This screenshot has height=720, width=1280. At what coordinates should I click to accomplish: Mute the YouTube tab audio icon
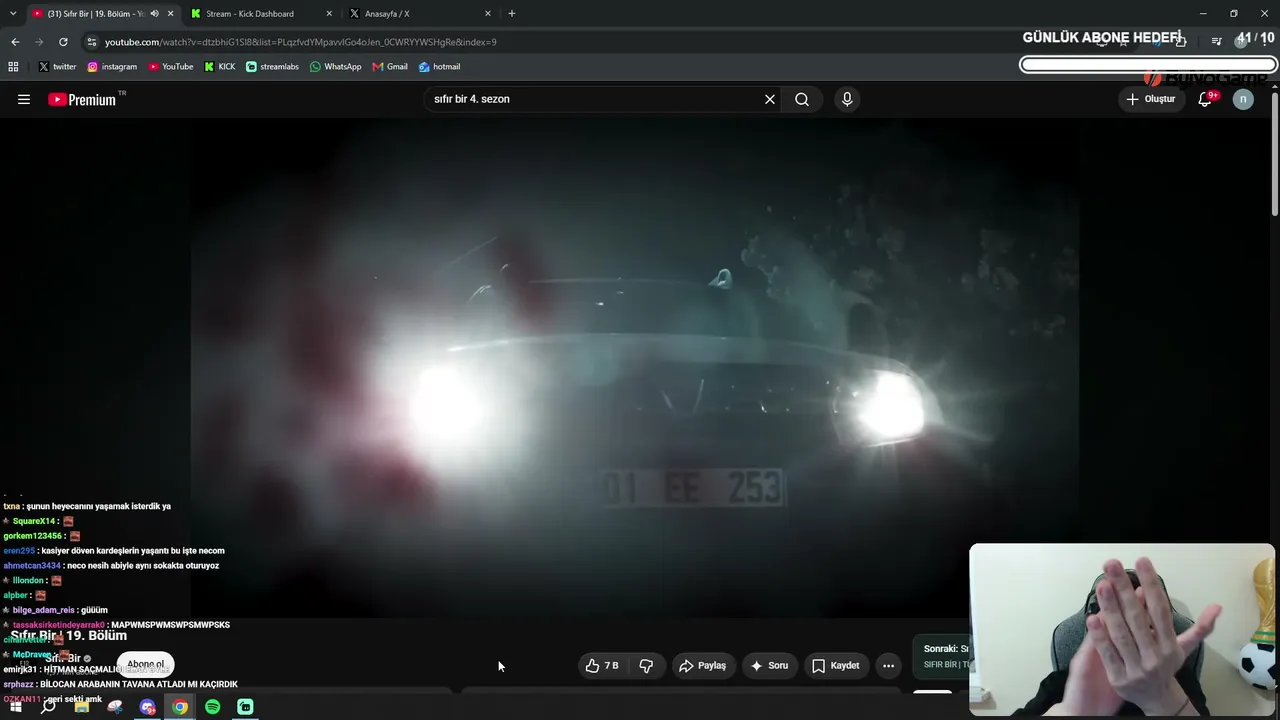coord(154,14)
